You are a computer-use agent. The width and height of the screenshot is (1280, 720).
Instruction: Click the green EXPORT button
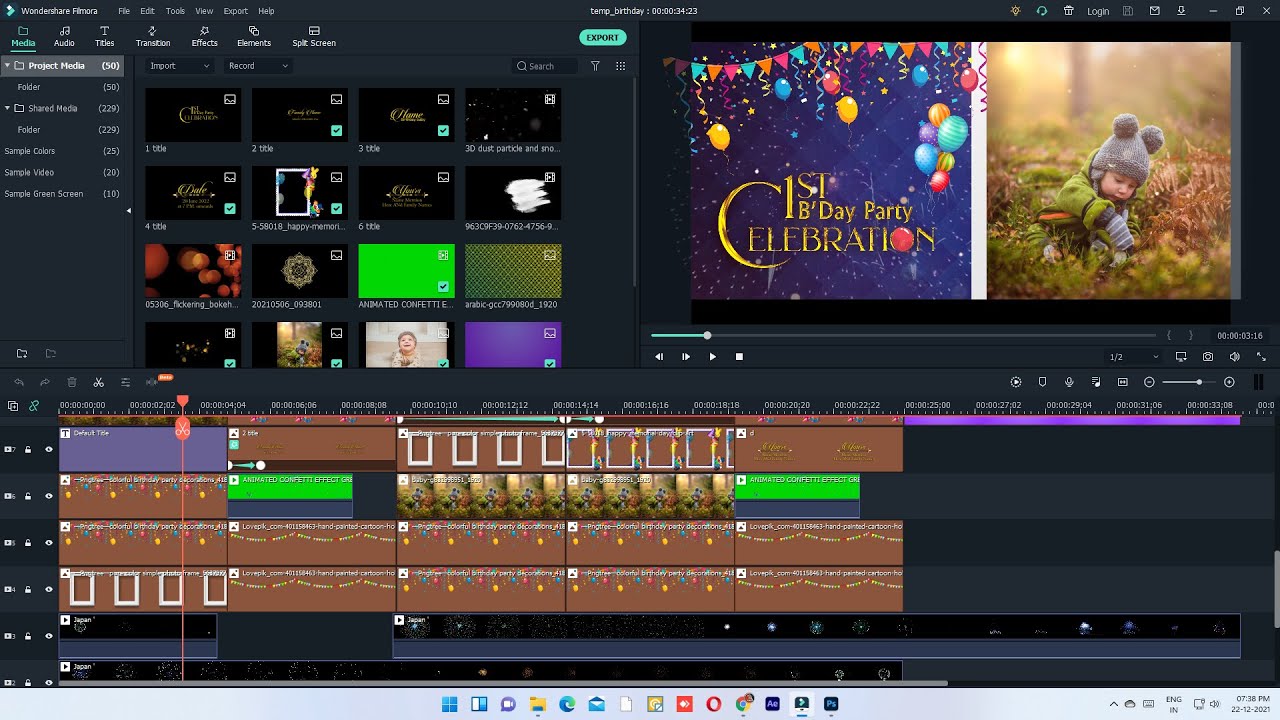coord(602,37)
